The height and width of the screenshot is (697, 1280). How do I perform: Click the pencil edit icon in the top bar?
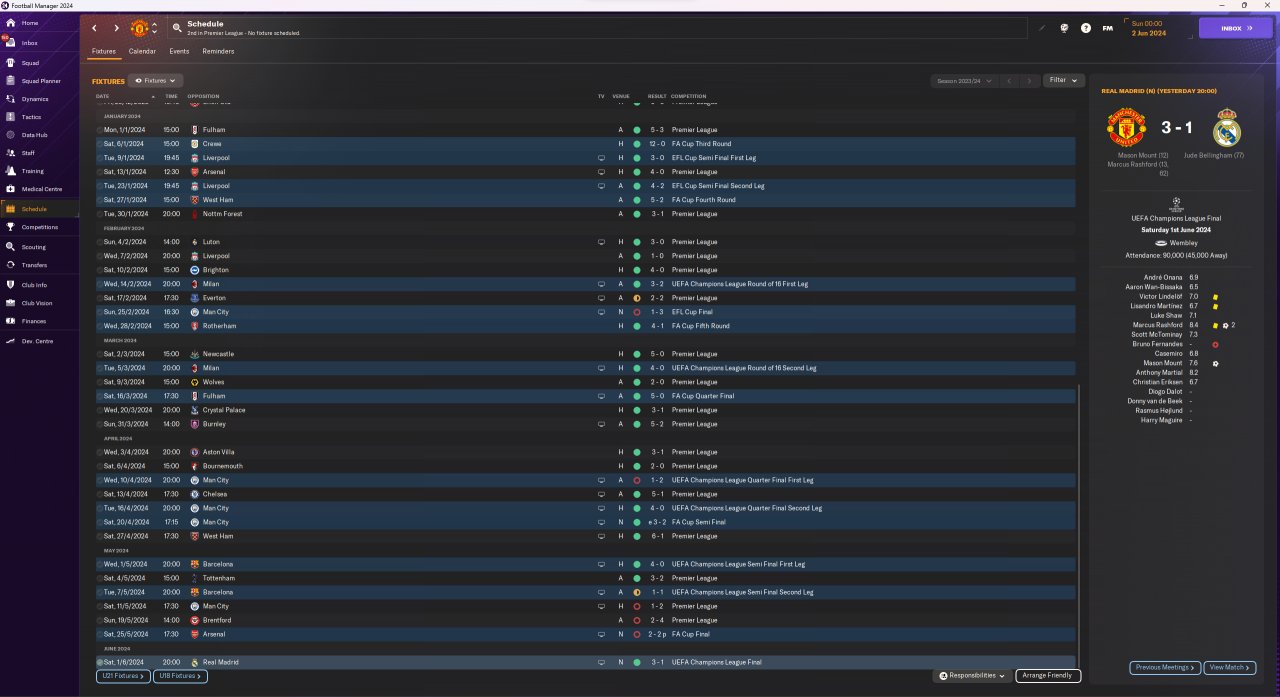pos(1041,28)
